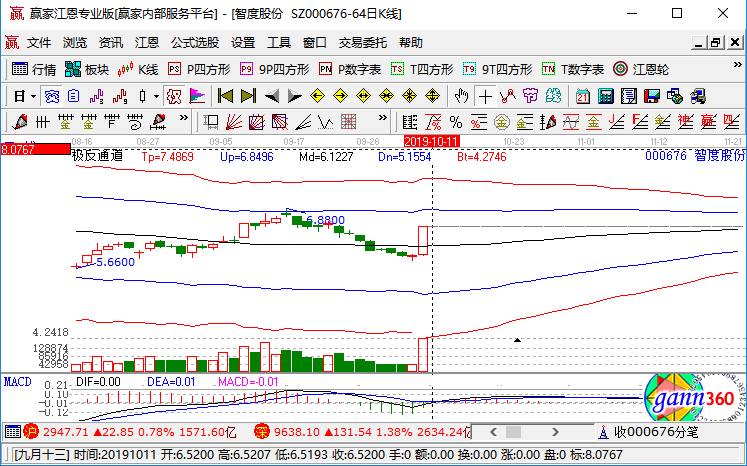Click the yellow diamond double-headed horizontal arrow icon
The height and width of the screenshot is (466, 747).
363,96
